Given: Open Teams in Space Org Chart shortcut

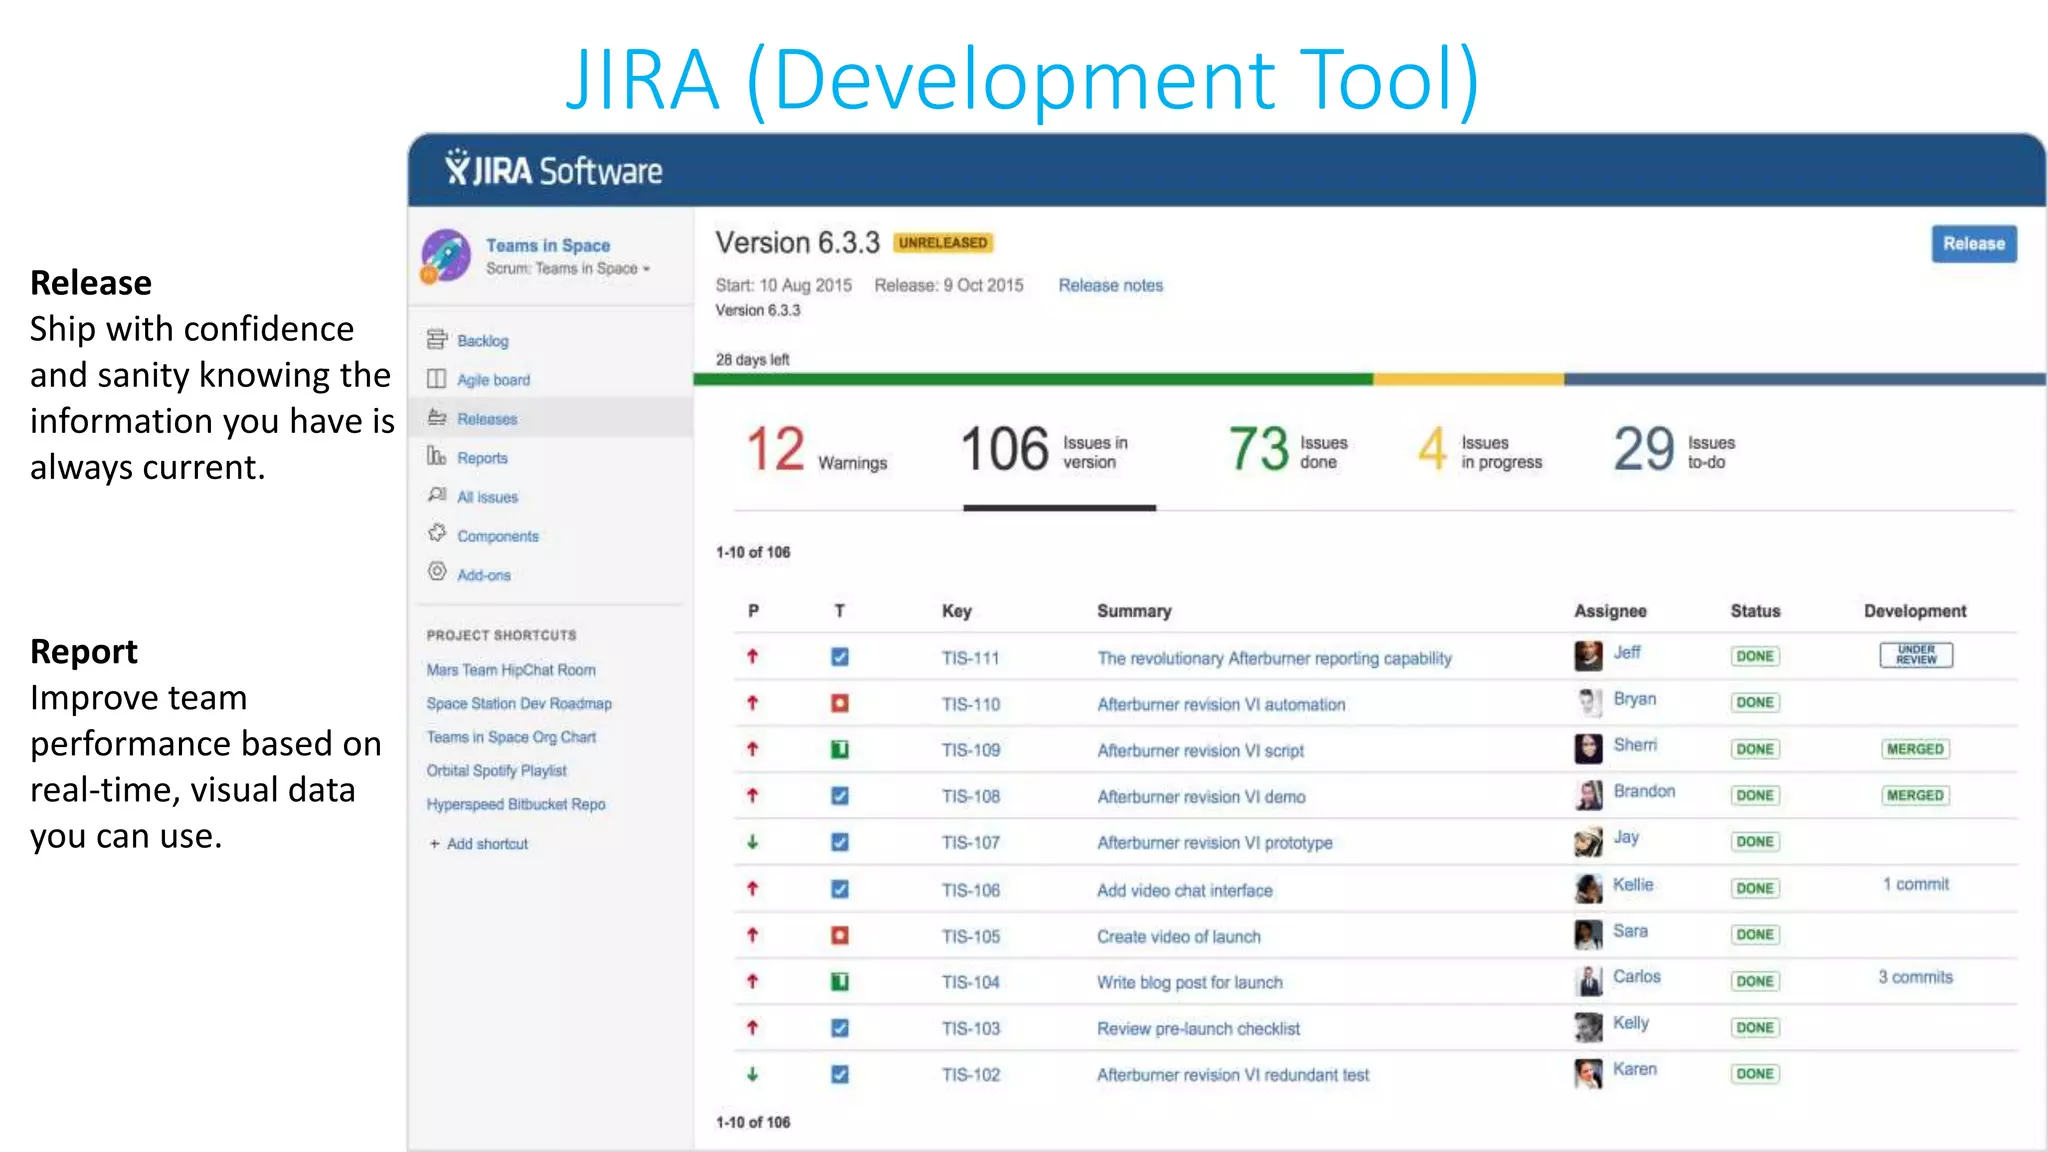Looking at the screenshot, I should point(511,737).
